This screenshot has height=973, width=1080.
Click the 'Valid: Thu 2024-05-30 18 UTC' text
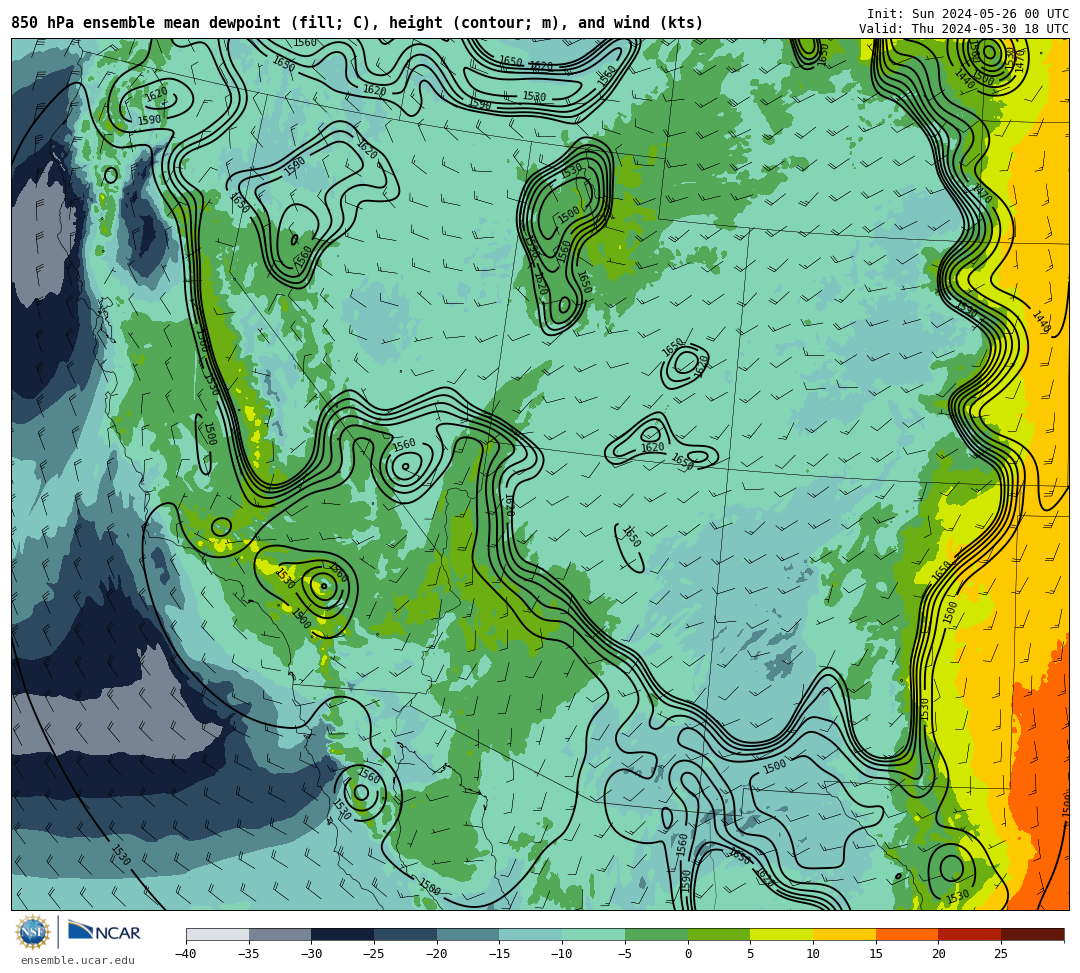tap(964, 29)
